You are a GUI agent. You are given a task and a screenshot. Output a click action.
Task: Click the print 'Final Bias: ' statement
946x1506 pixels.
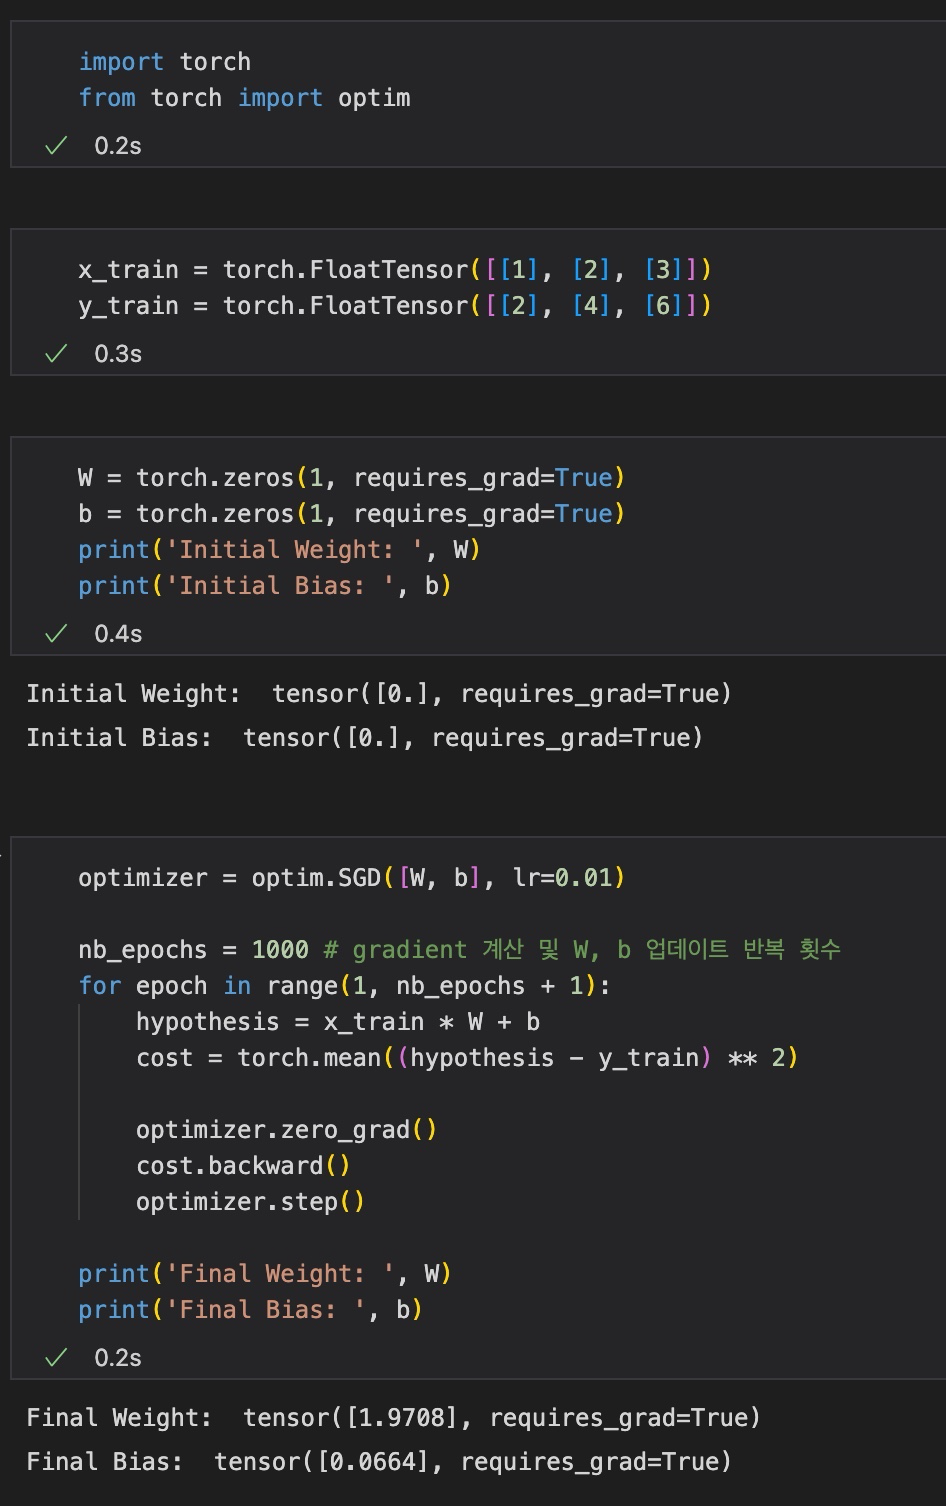tap(251, 1310)
